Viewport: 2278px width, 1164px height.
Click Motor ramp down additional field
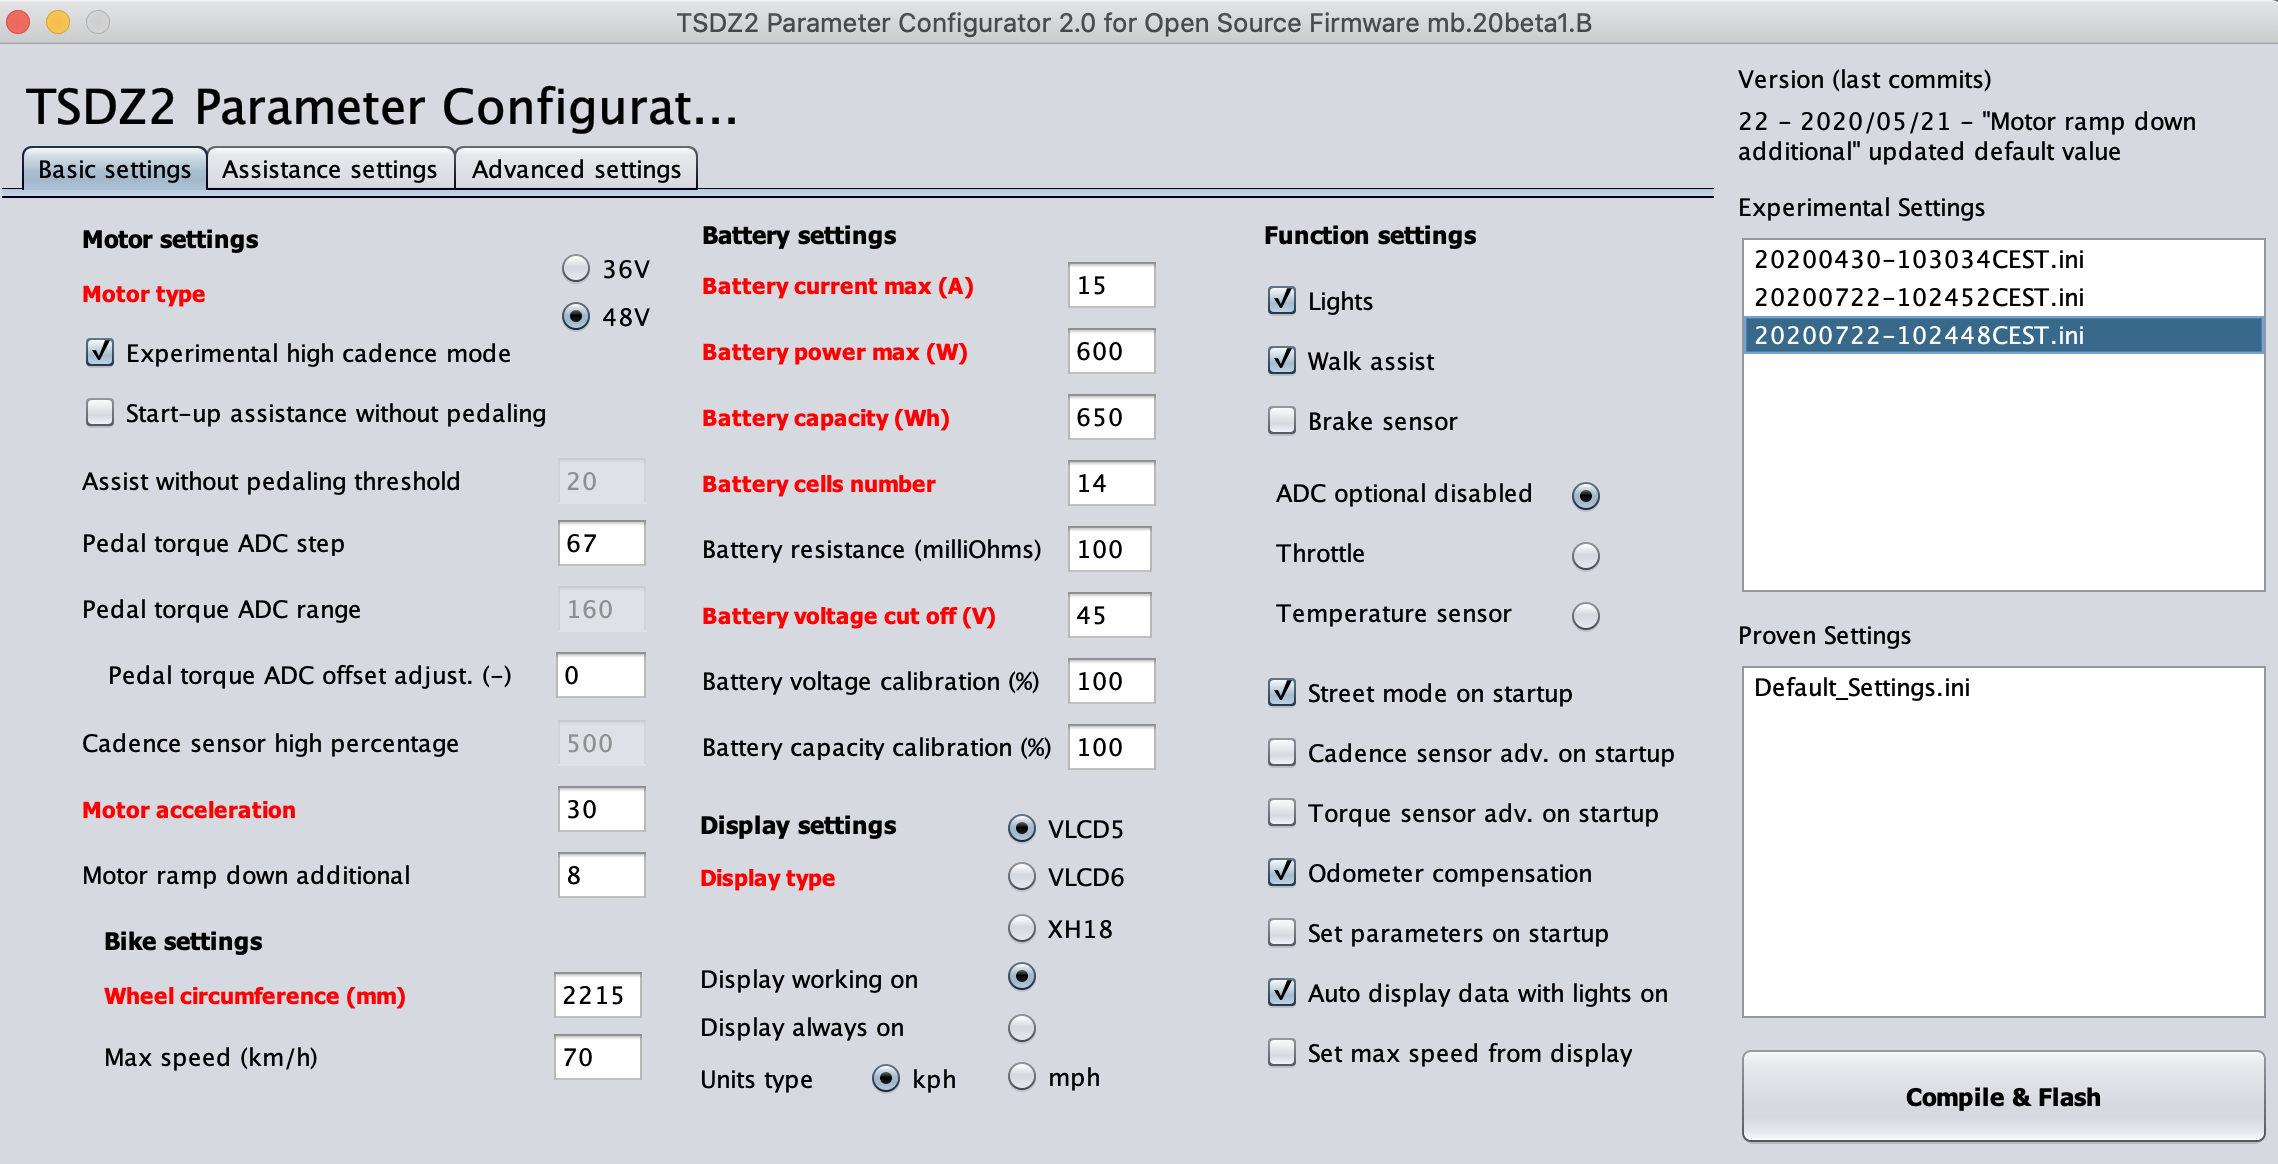(601, 875)
